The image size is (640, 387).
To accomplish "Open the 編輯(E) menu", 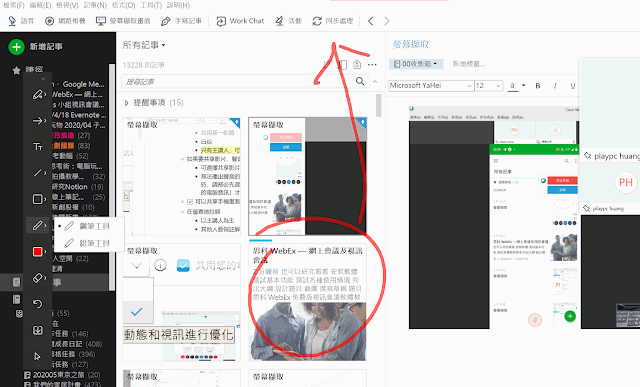I will tap(40, 5).
